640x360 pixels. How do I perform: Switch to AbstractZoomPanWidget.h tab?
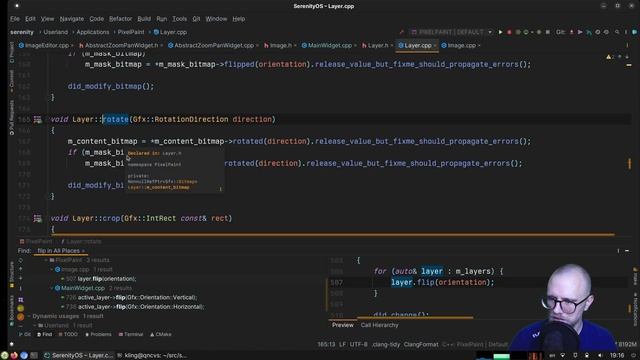coord(121,45)
